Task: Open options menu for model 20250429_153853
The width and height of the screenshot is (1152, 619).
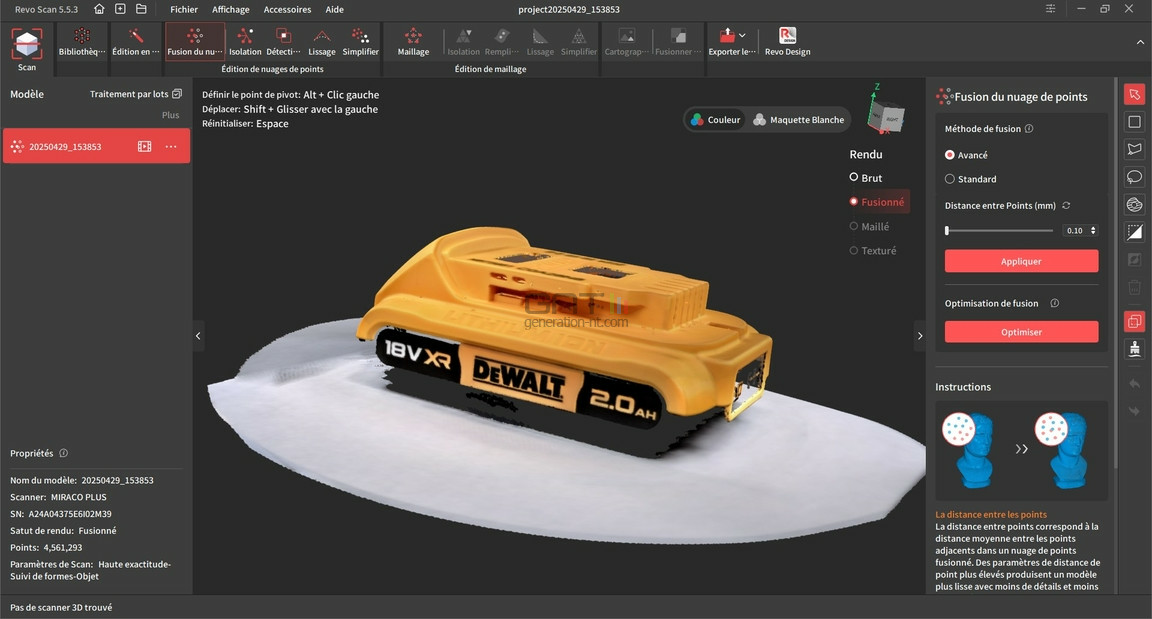Action: pyautogui.click(x=171, y=147)
